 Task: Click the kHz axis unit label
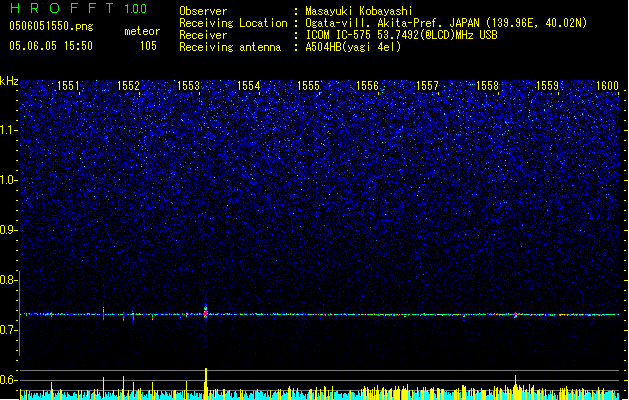9,81
